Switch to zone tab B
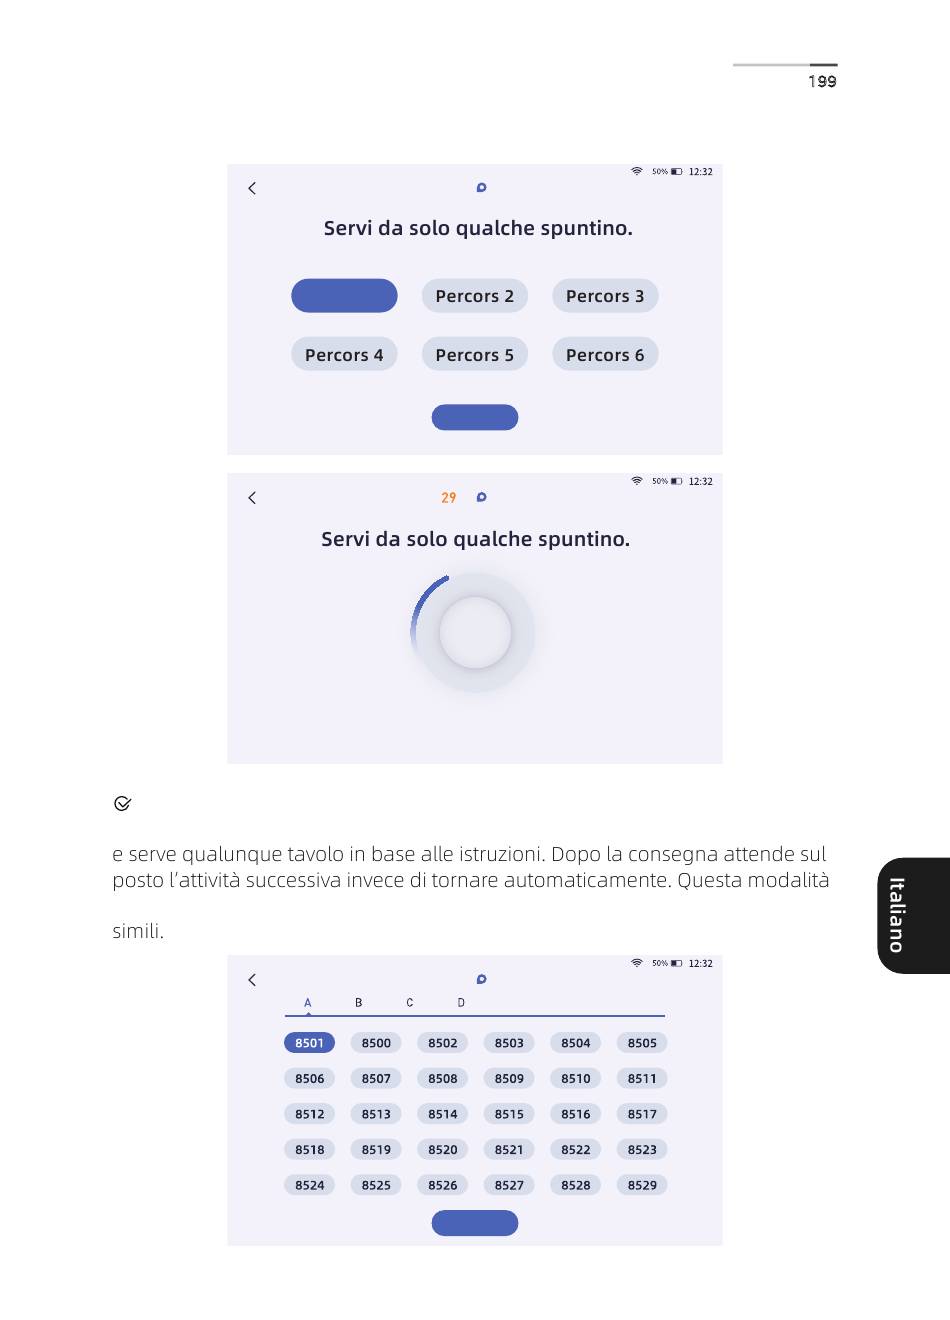Screen dimensions: 950x1320 tap(359, 1003)
